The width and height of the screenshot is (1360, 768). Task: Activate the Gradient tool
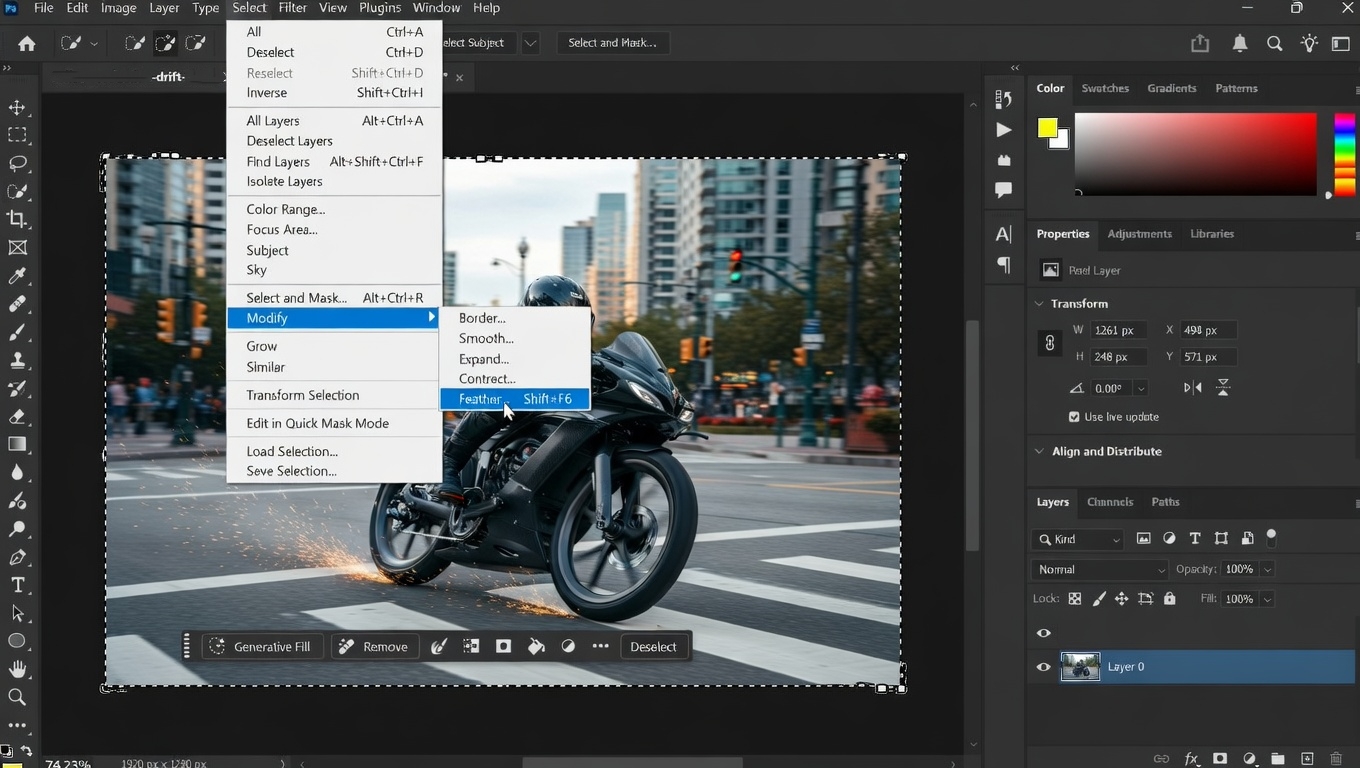coord(17,444)
